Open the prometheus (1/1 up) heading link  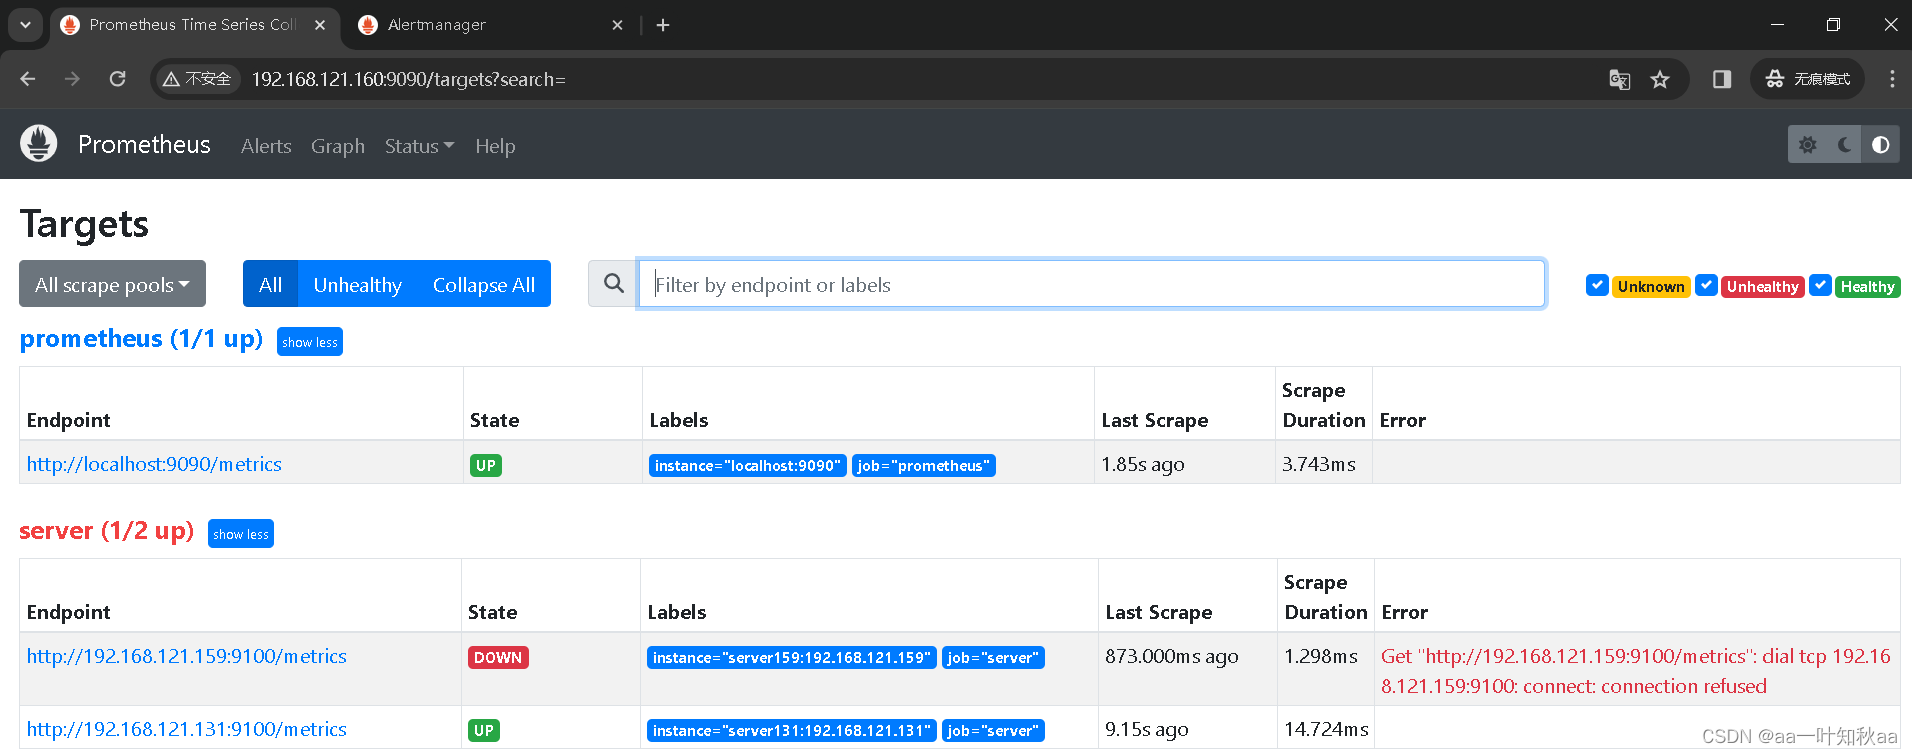pos(141,339)
